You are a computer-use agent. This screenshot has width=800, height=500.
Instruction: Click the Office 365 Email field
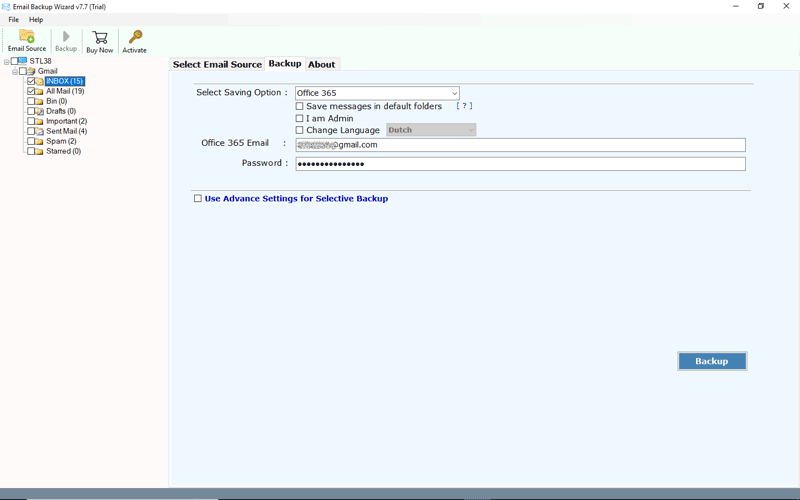click(520, 145)
